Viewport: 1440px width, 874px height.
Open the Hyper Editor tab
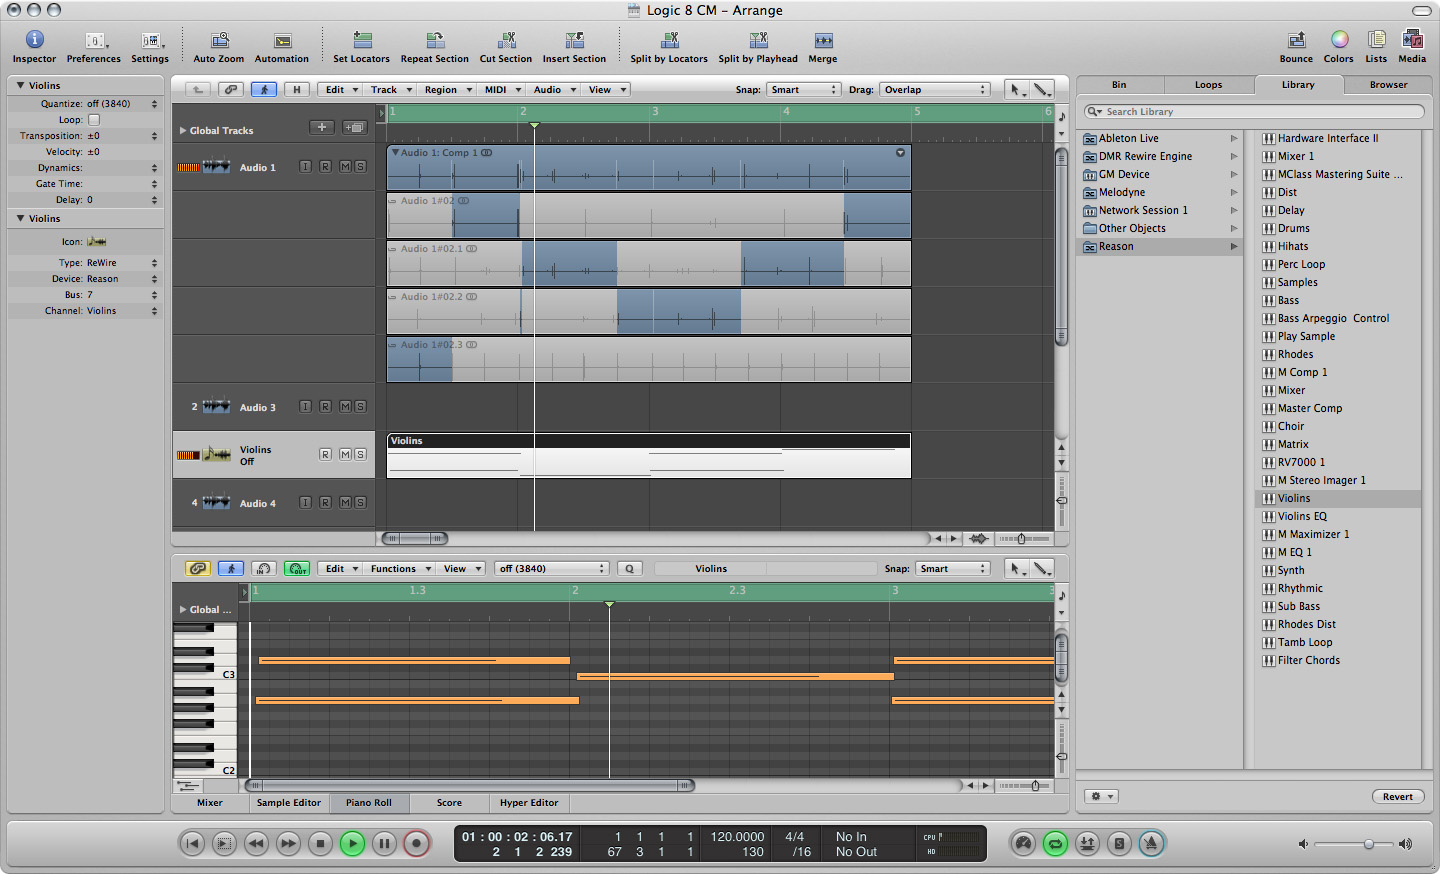pos(529,802)
